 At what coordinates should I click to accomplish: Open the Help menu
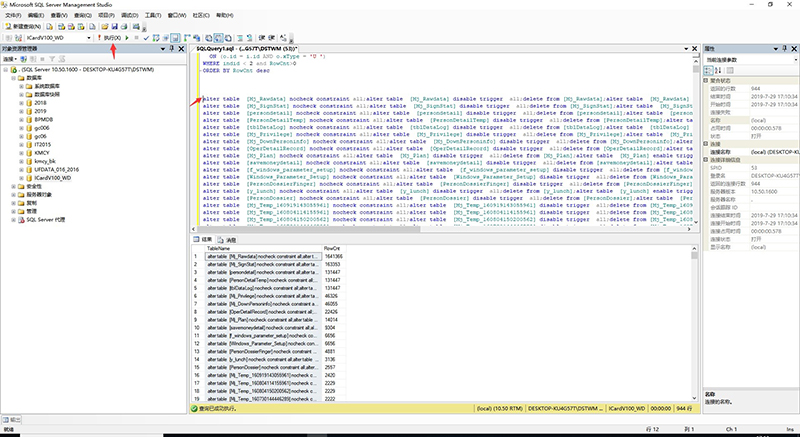pyautogui.click(x=224, y=15)
